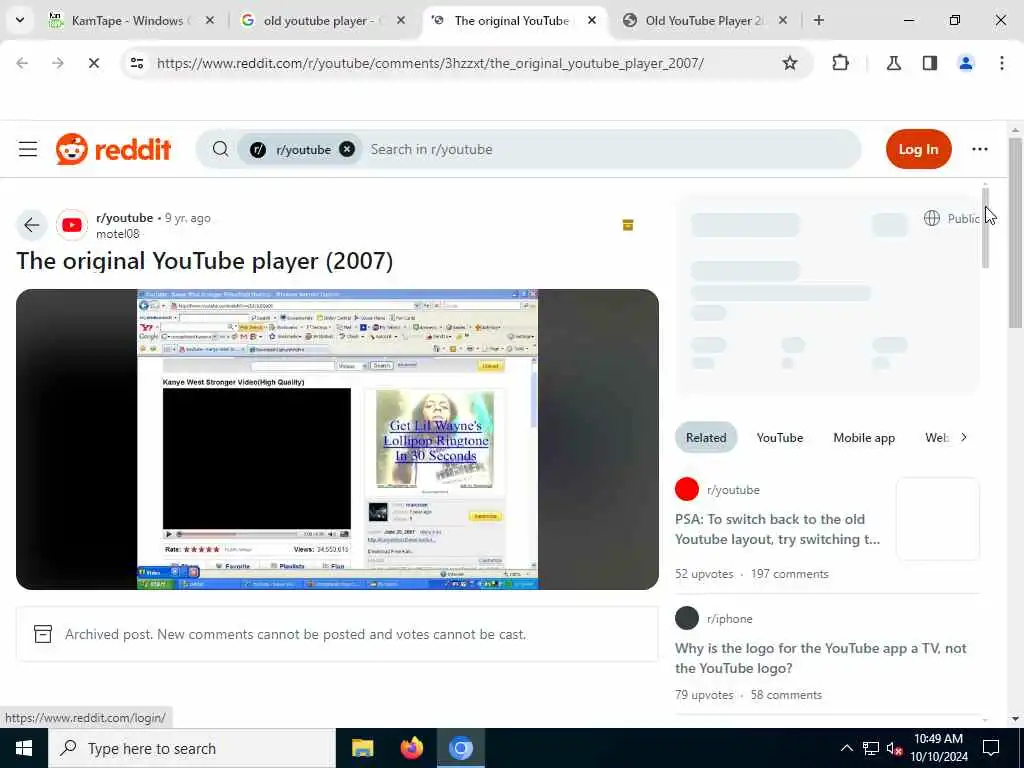
Task: Open Firefox from the taskbar
Action: (x=411, y=748)
